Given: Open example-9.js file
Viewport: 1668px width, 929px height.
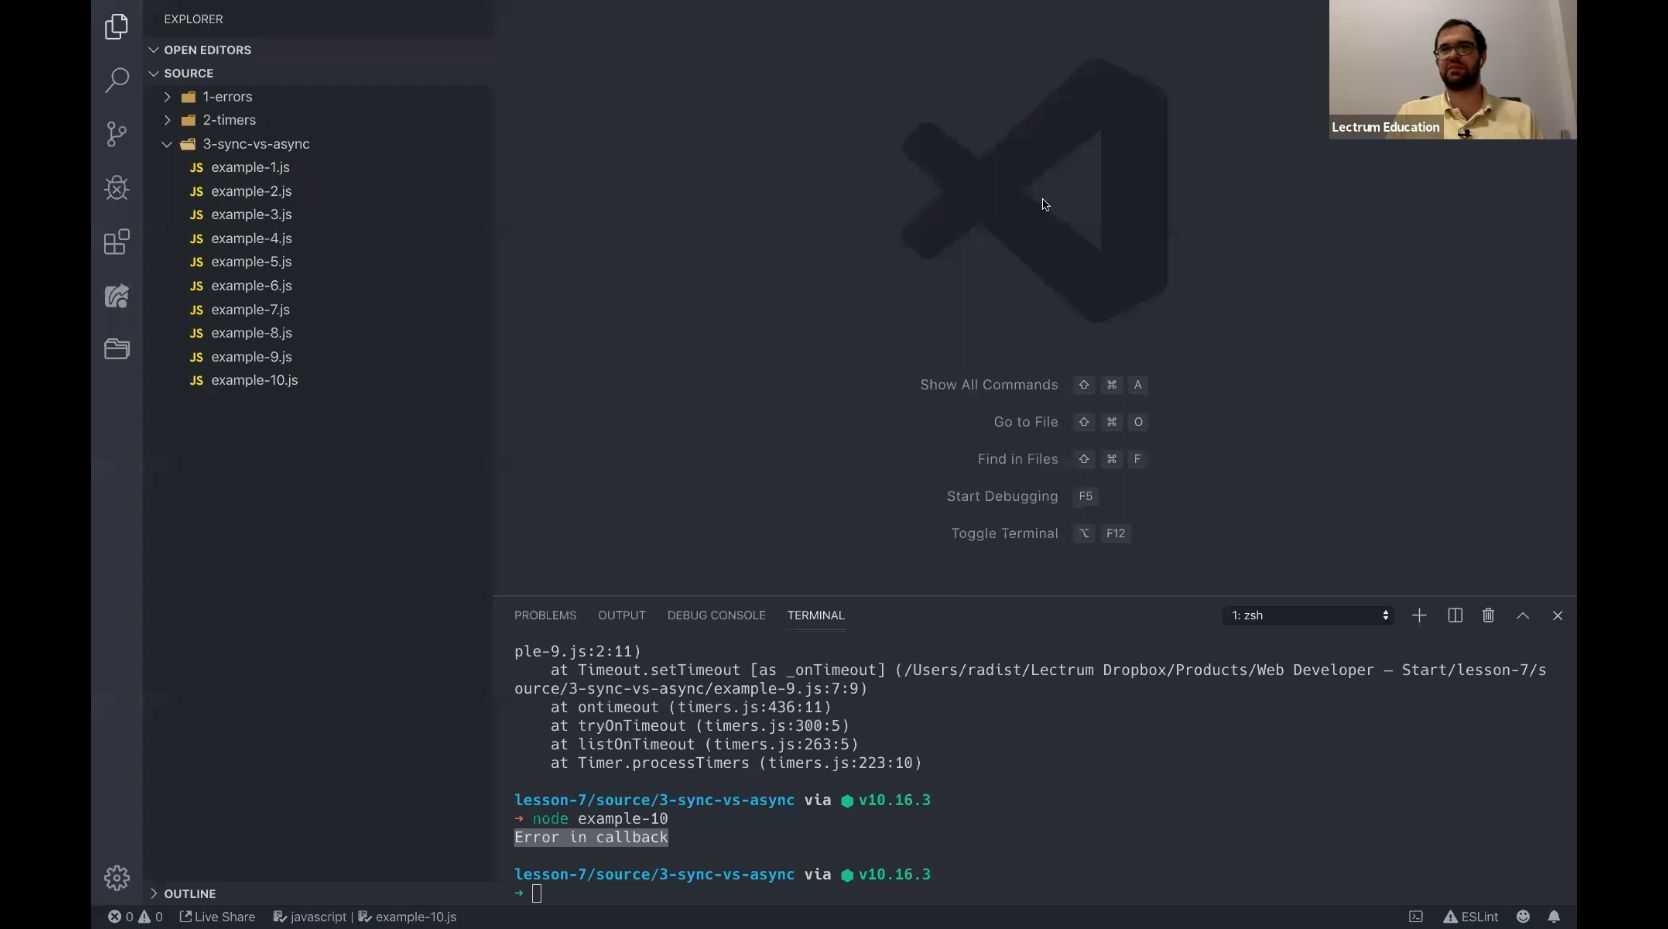Looking at the screenshot, I should pos(318,357).
